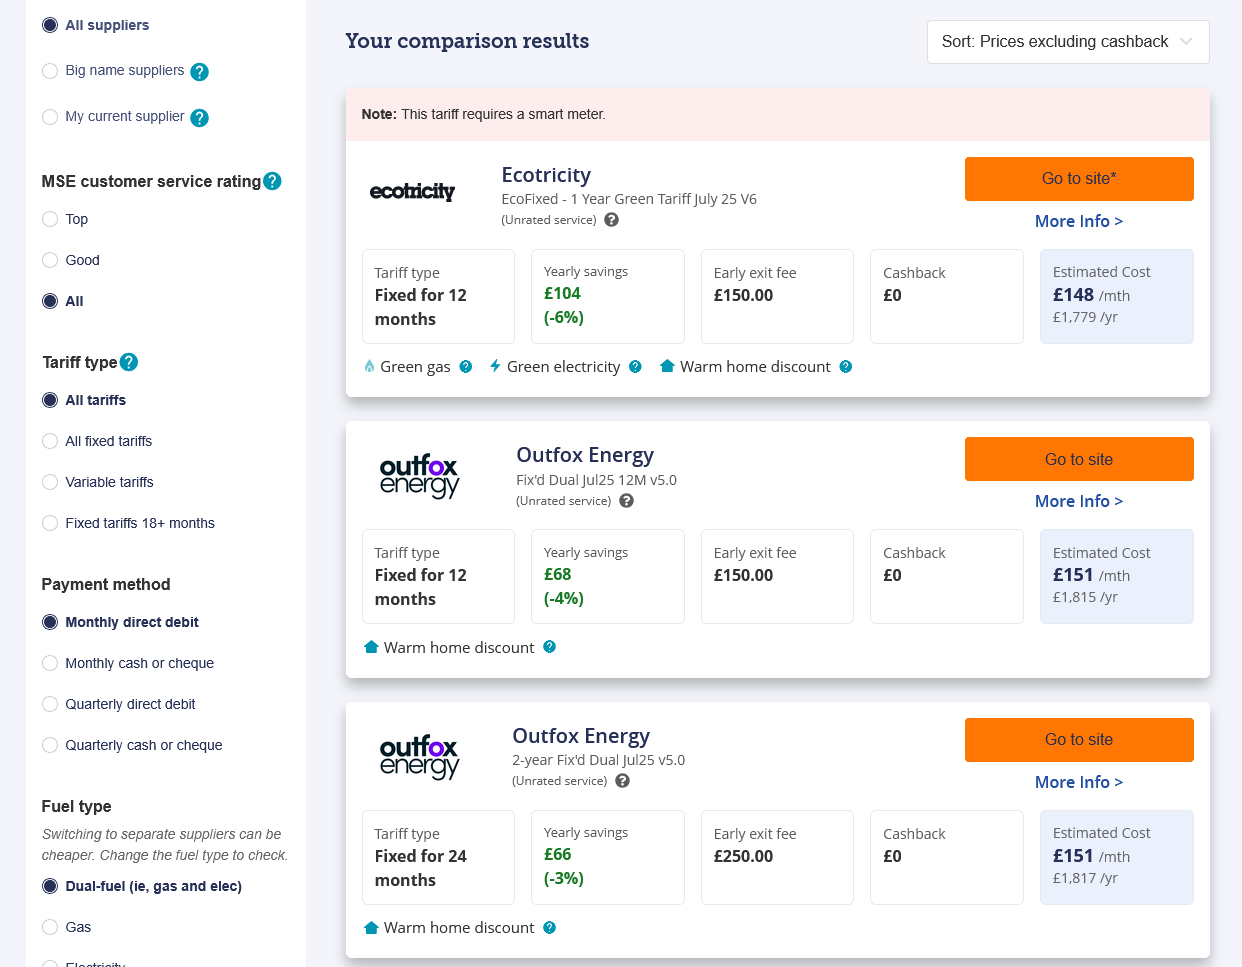Open Green electricity help icon
This screenshot has width=1242, height=967.
[x=635, y=367]
